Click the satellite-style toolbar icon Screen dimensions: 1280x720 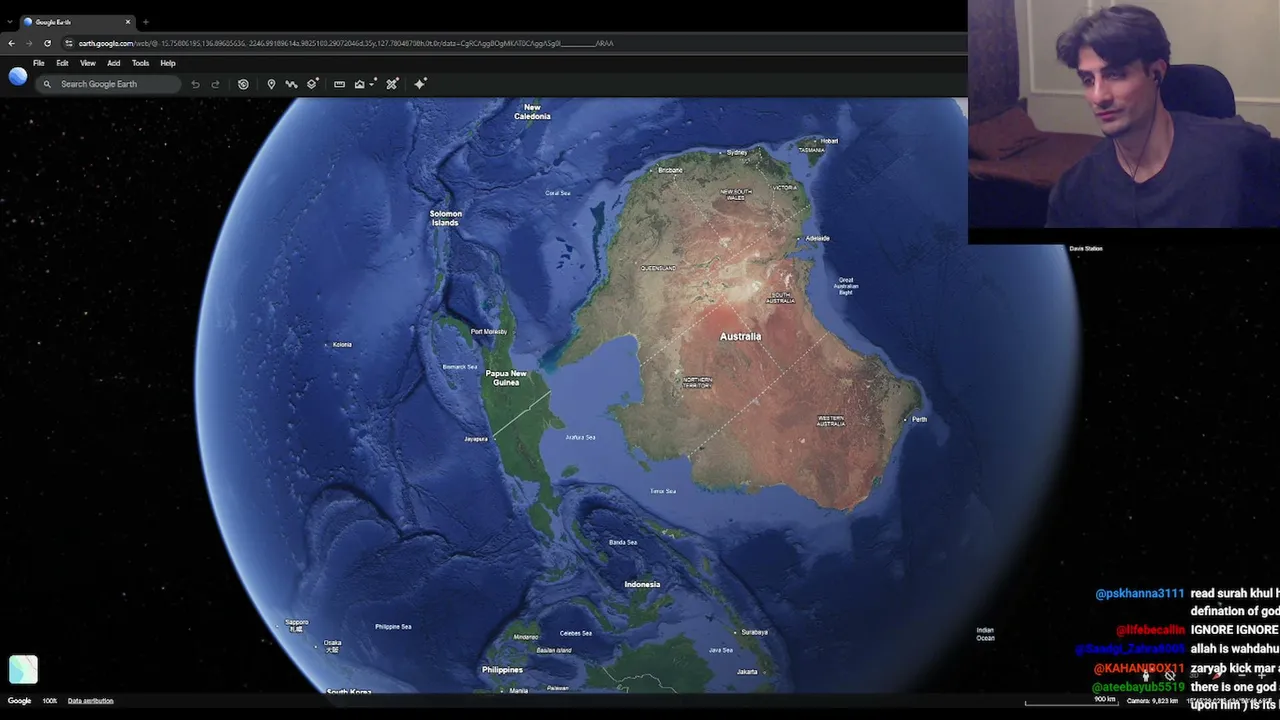392,84
